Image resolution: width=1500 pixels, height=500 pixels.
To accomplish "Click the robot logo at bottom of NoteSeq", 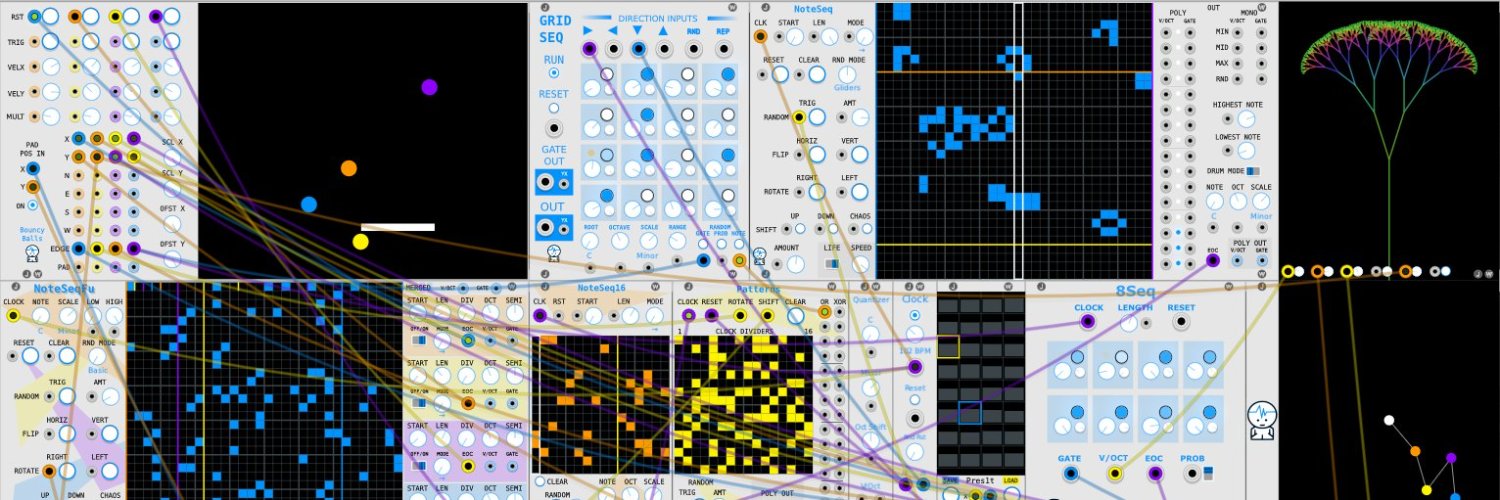I will [759, 257].
